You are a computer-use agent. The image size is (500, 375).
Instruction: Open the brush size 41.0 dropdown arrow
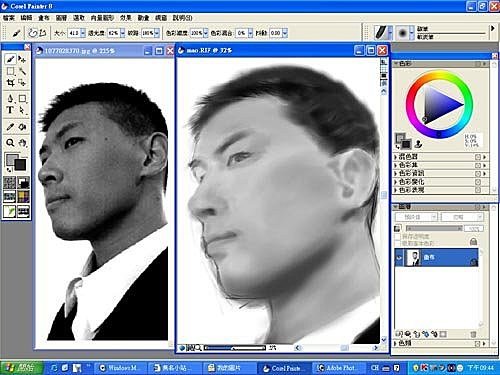(83, 33)
